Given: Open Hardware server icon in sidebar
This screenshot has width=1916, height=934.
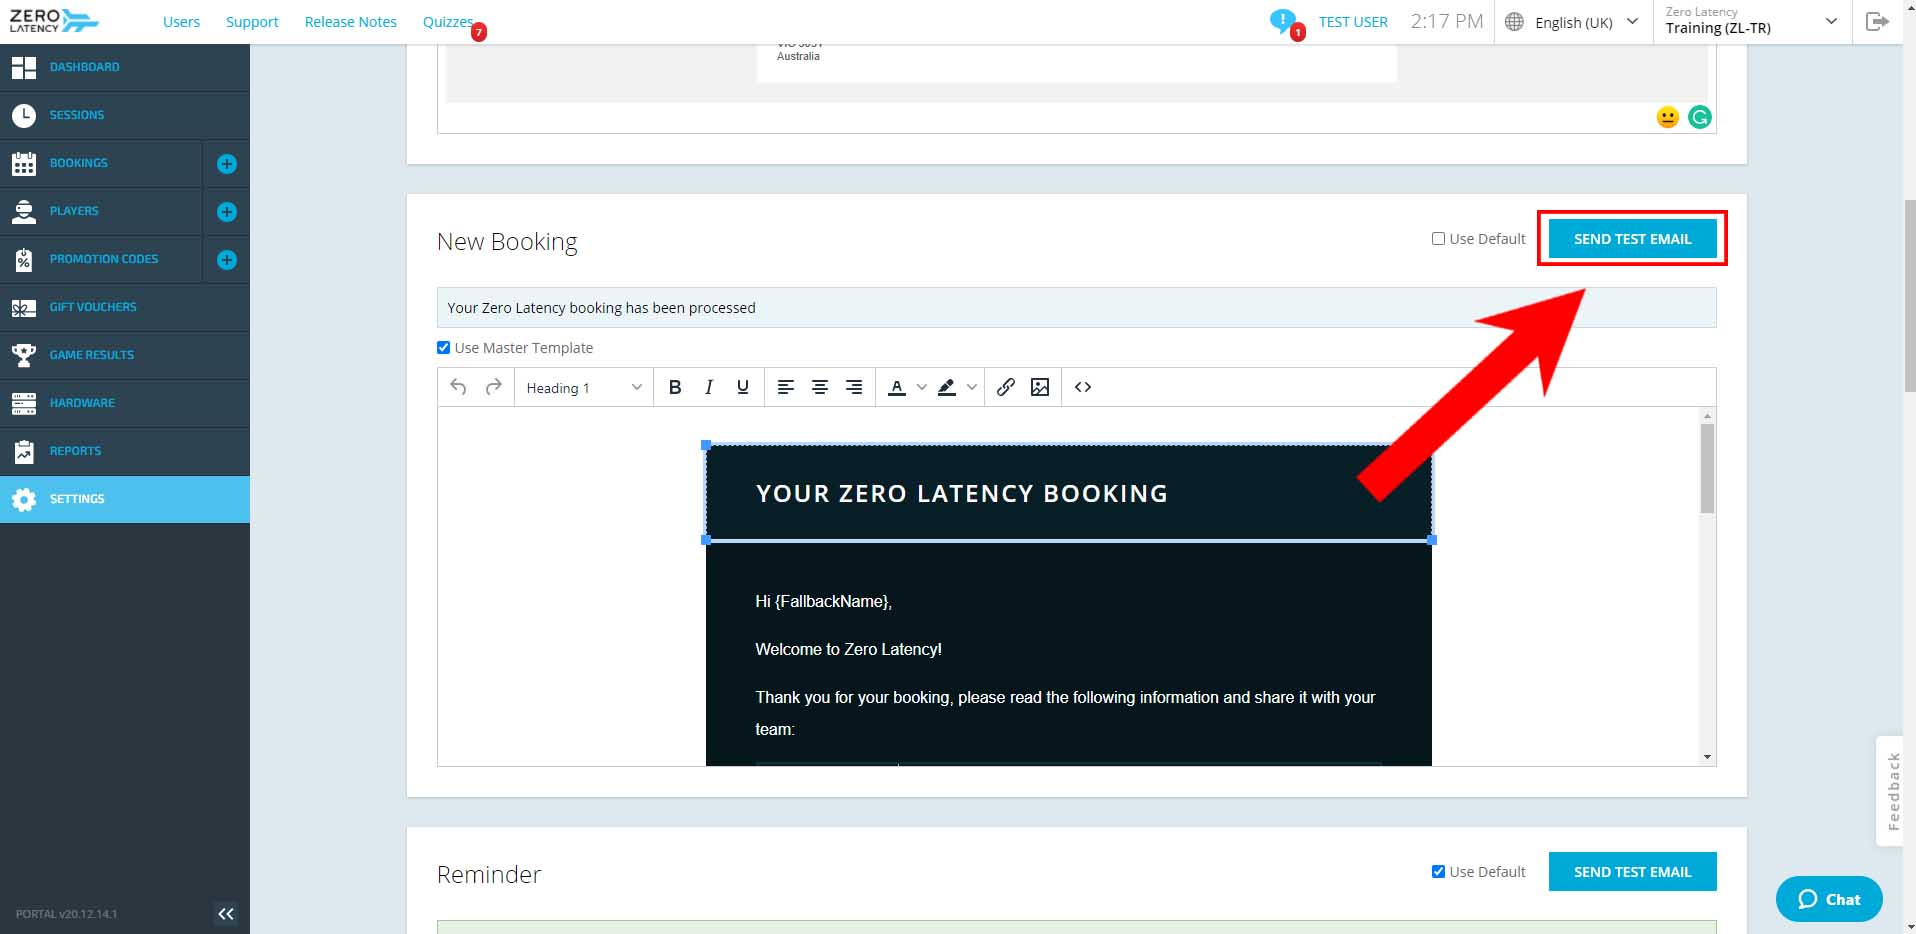Looking at the screenshot, I should pos(24,403).
